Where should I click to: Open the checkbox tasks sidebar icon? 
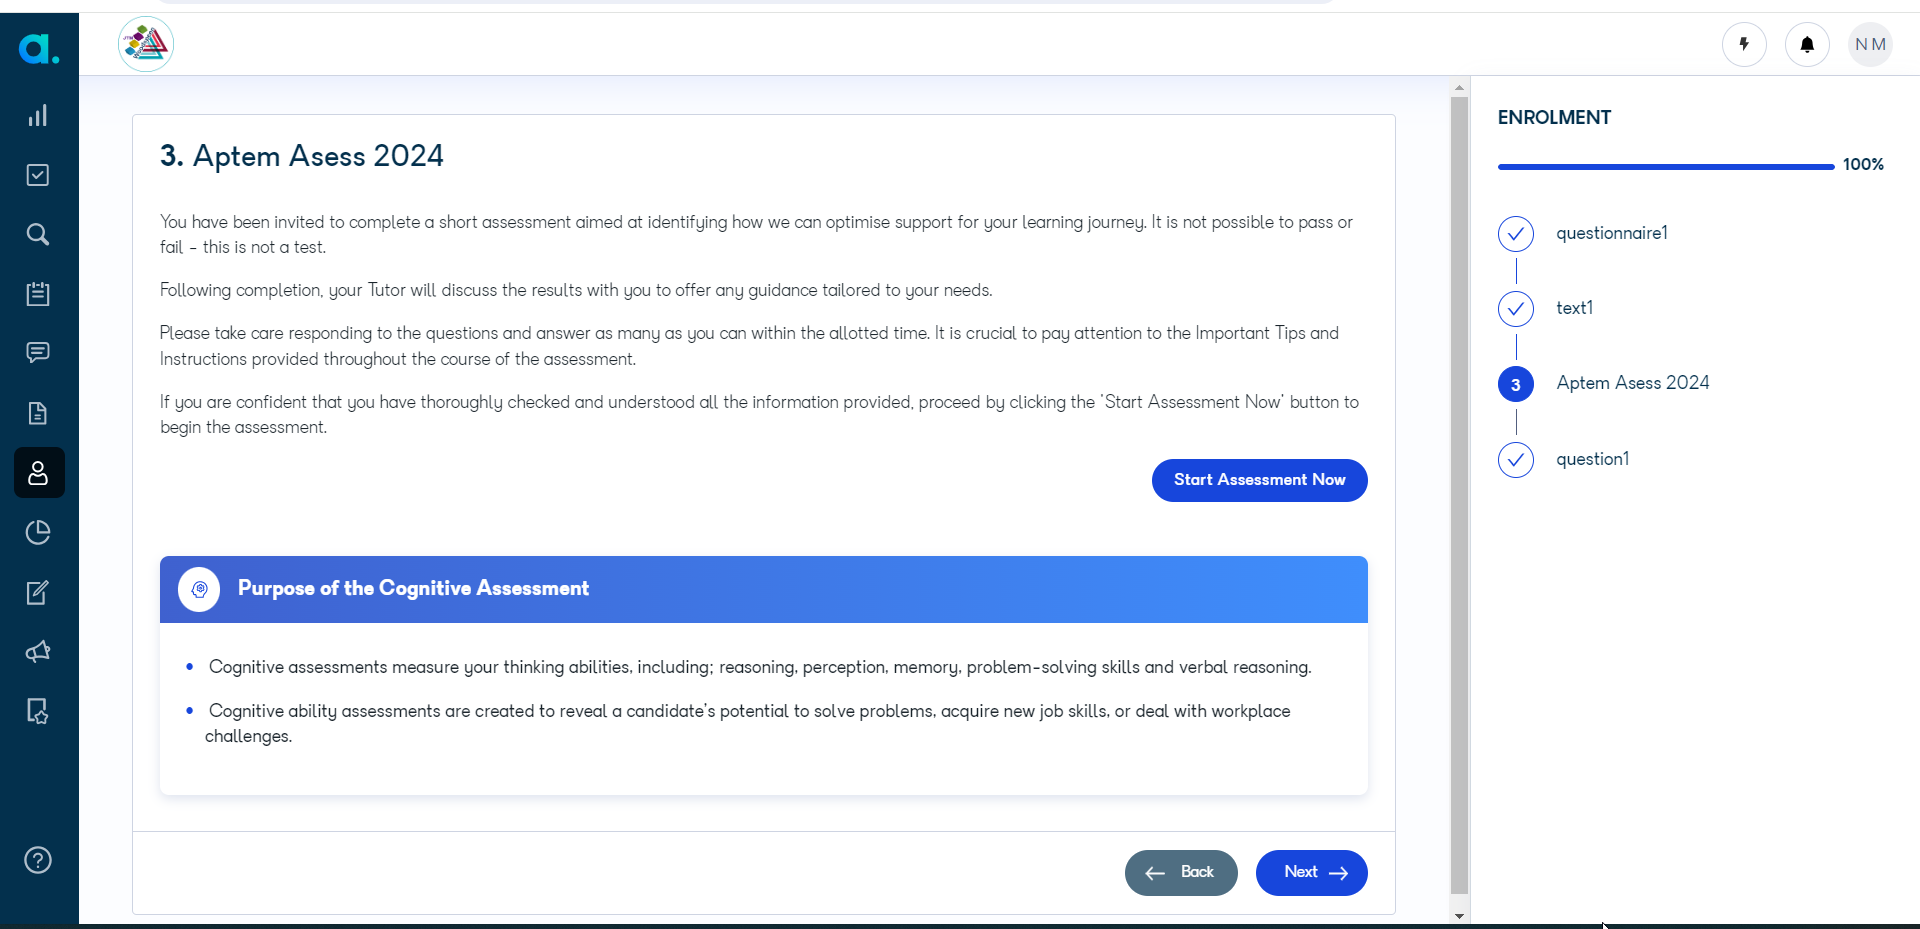point(38,175)
